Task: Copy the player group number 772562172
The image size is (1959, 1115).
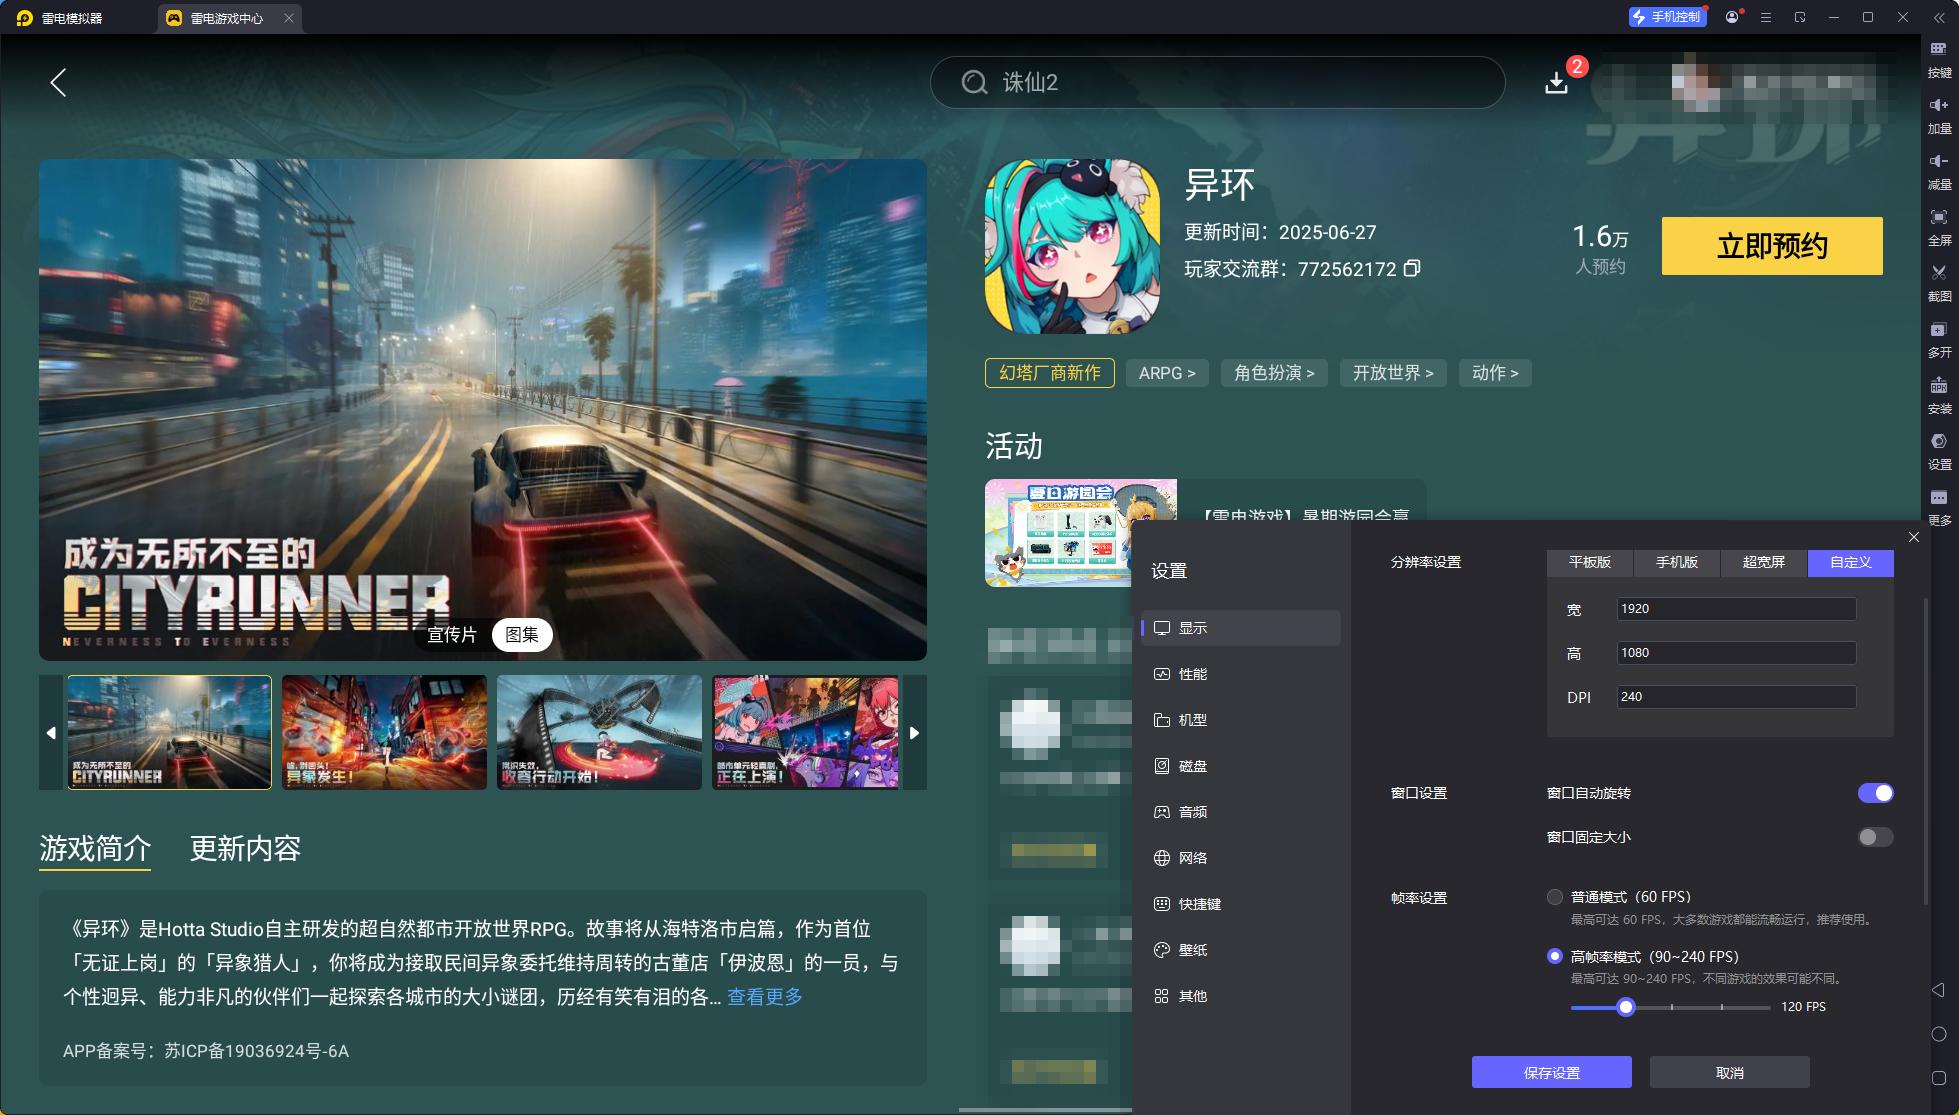Action: click(x=1412, y=268)
